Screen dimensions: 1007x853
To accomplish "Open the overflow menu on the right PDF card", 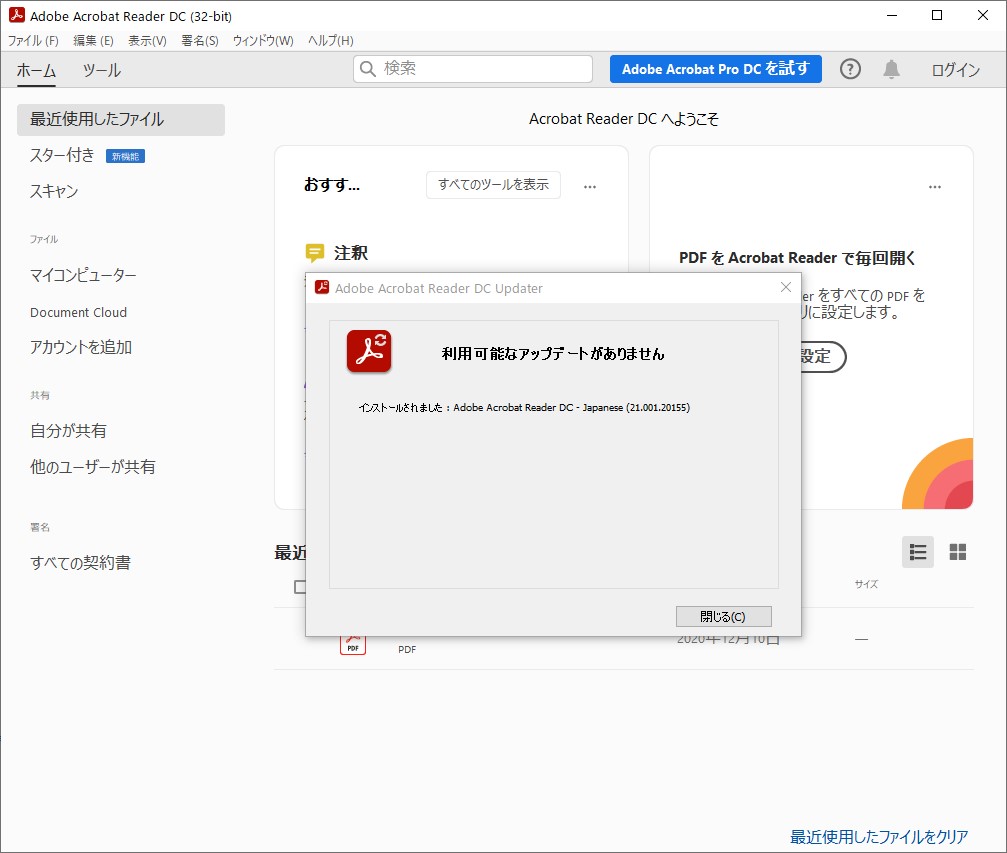I will pos(935,186).
